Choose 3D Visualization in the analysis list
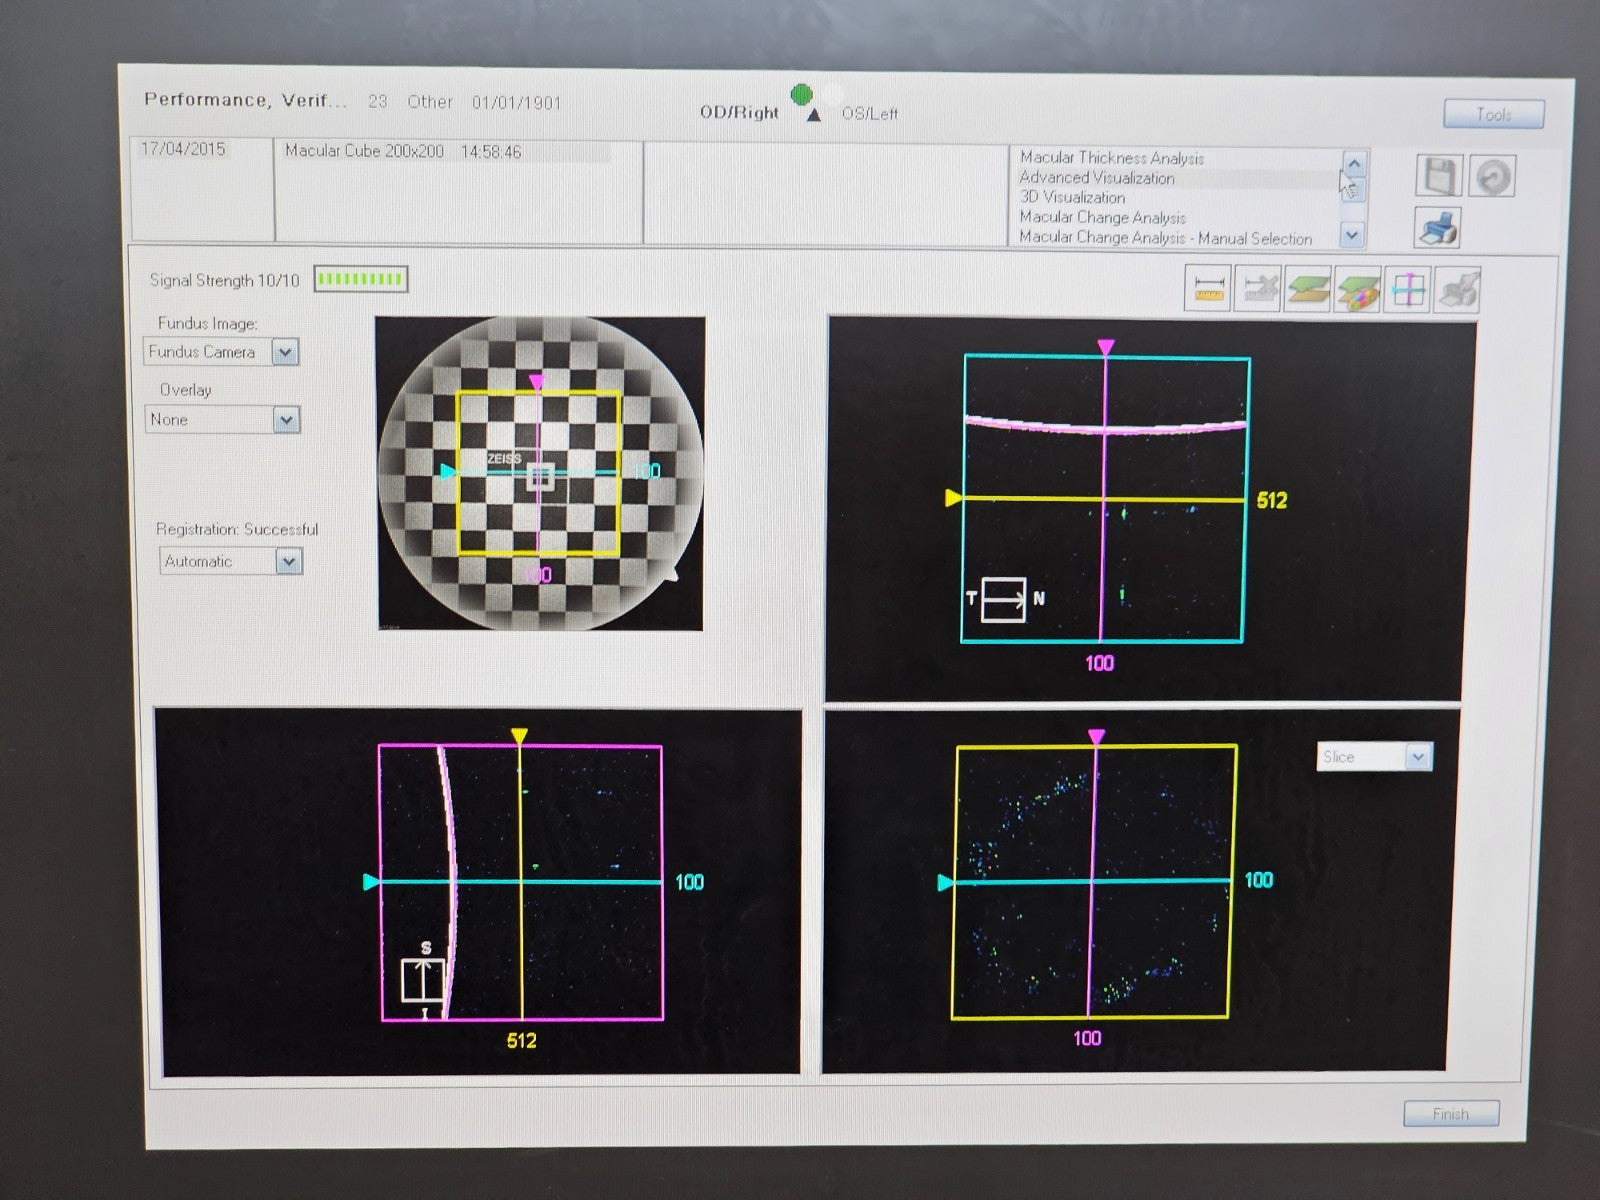This screenshot has width=1600, height=1200. [x=1072, y=198]
